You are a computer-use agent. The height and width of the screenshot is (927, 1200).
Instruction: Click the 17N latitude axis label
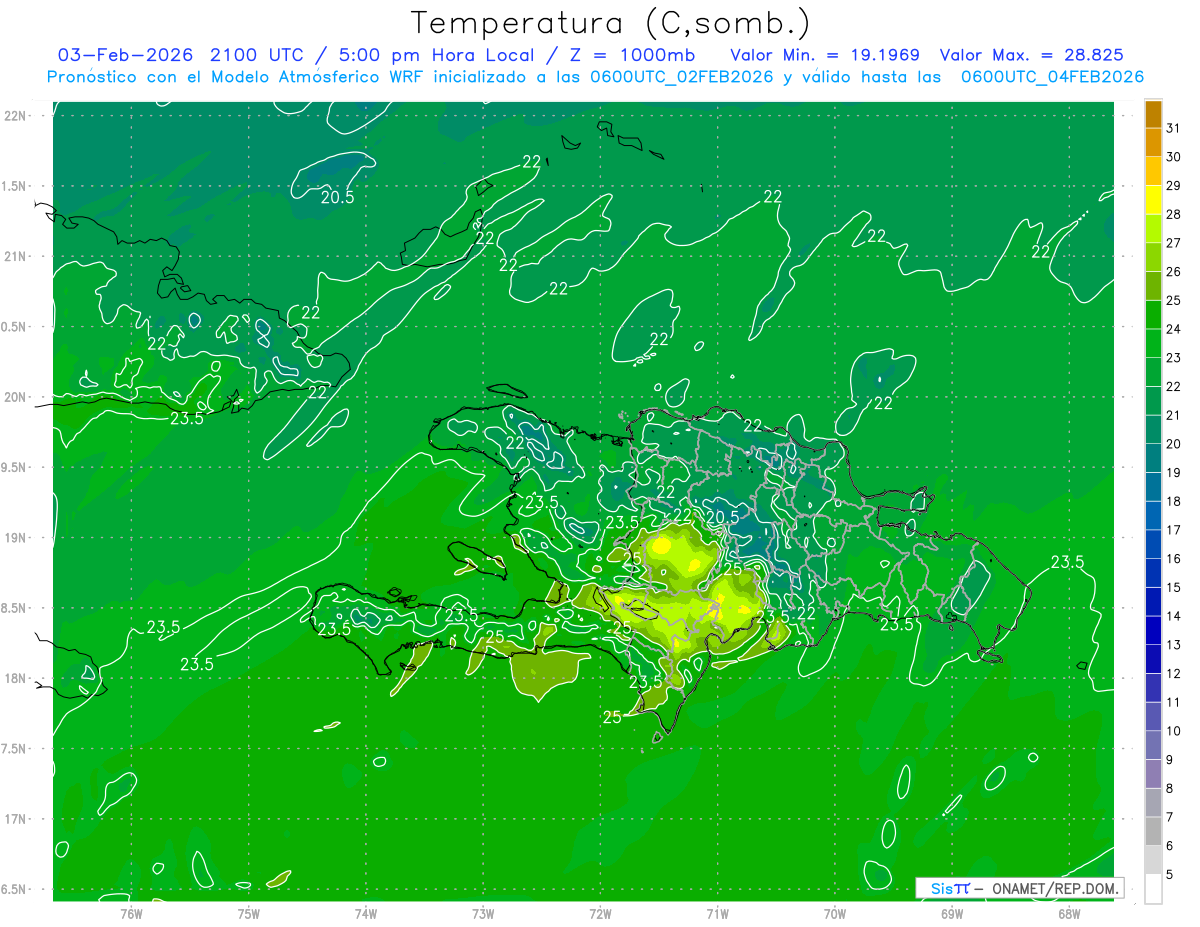[x=16, y=819]
